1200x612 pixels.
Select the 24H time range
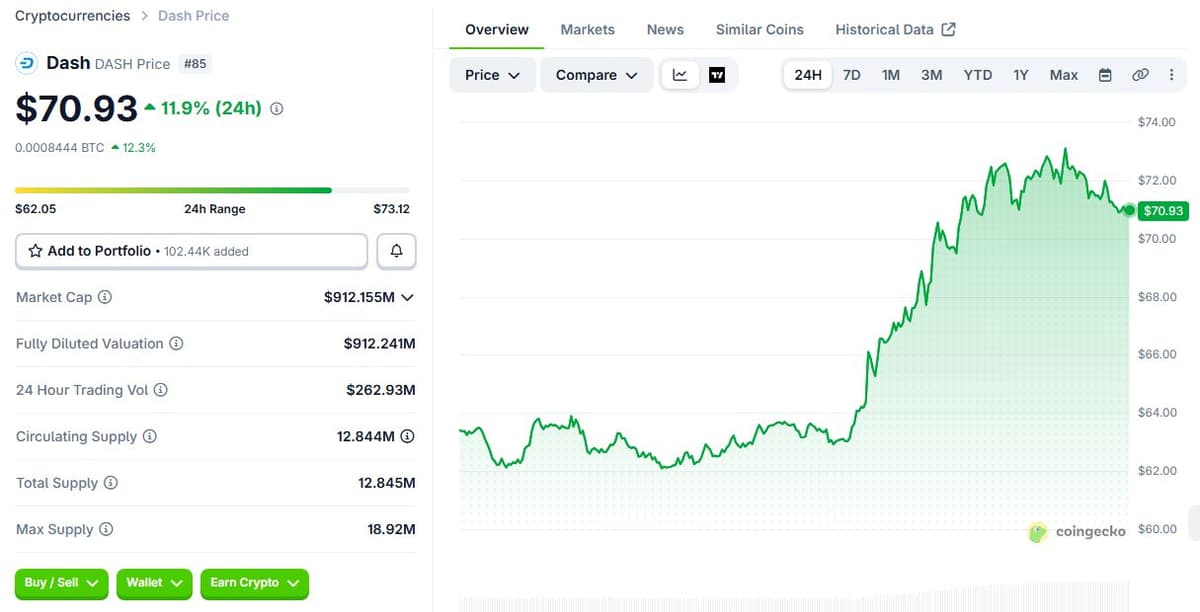808,75
